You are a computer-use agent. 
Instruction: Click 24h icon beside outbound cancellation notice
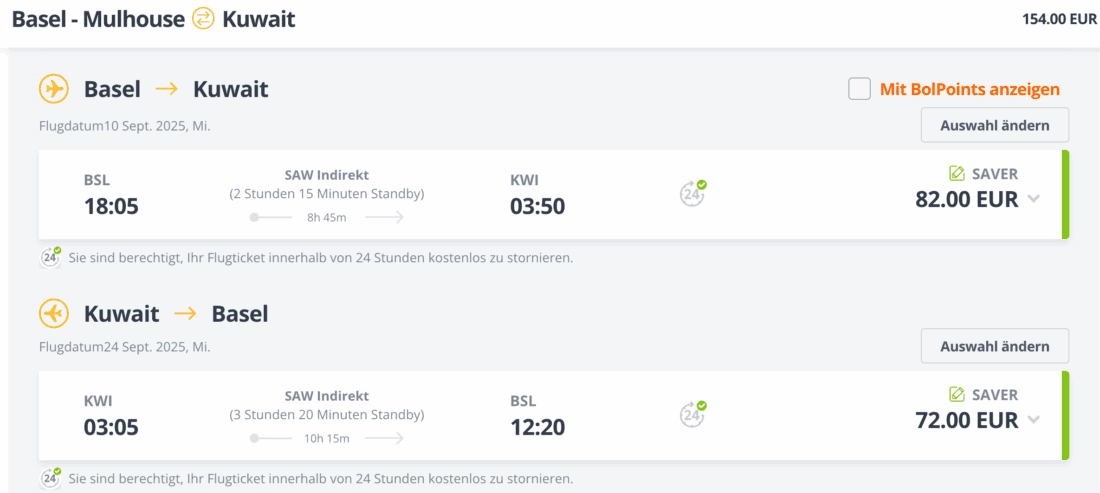(x=50, y=257)
